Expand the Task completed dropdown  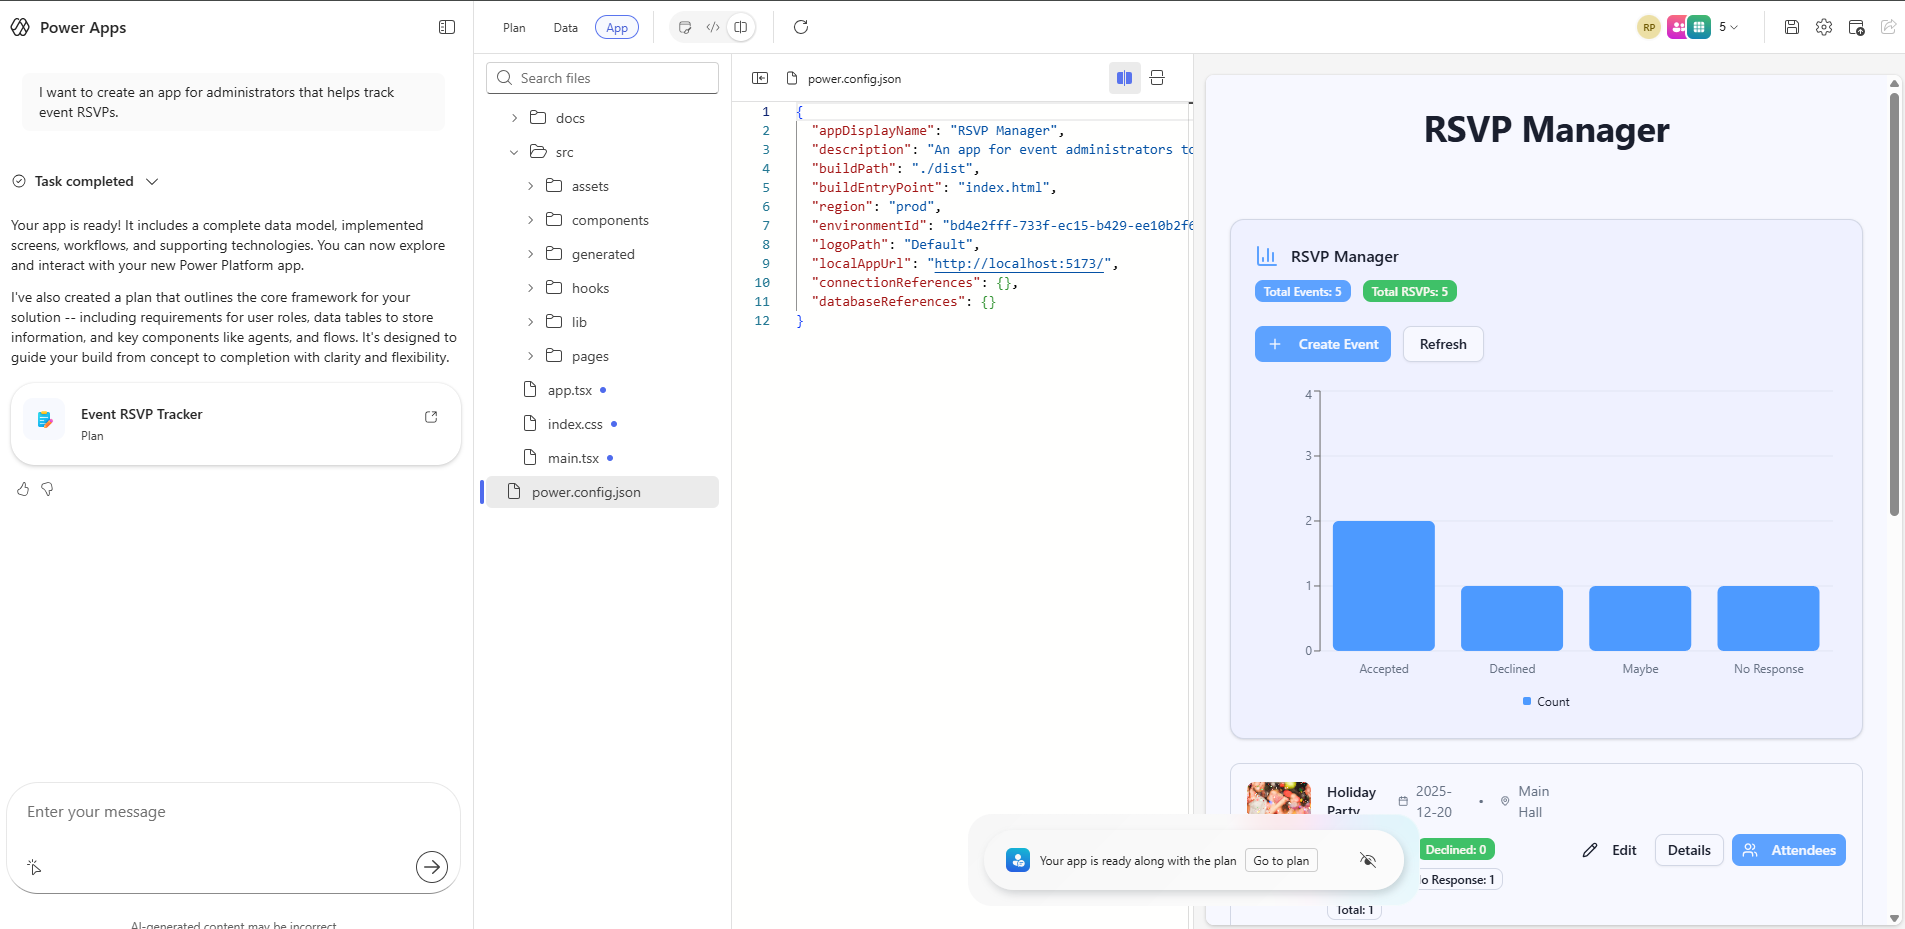pyautogui.click(x=152, y=182)
